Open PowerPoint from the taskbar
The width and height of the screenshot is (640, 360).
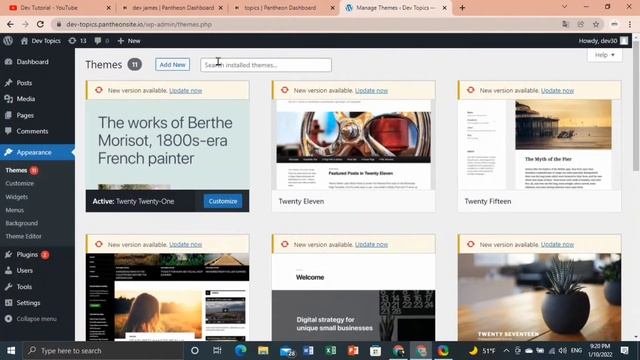[353, 351]
